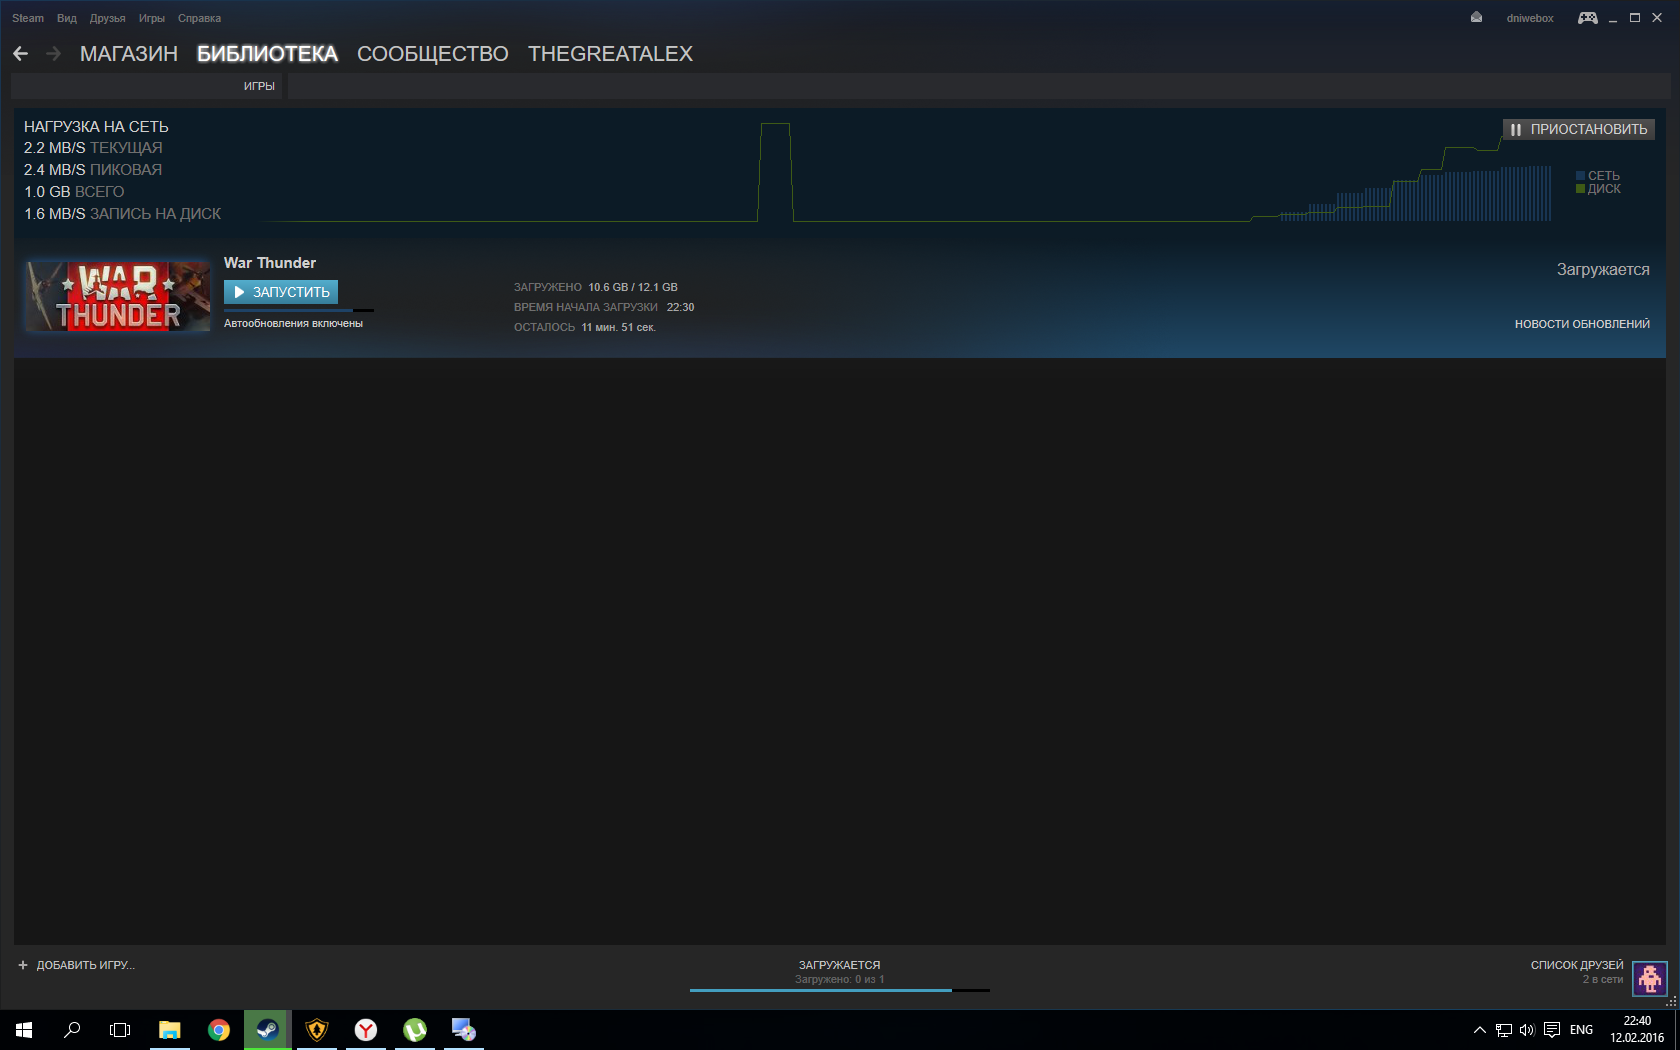The width and height of the screenshot is (1680, 1050).
Task: Click the Загружается status on the right
Action: (1603, 270)
